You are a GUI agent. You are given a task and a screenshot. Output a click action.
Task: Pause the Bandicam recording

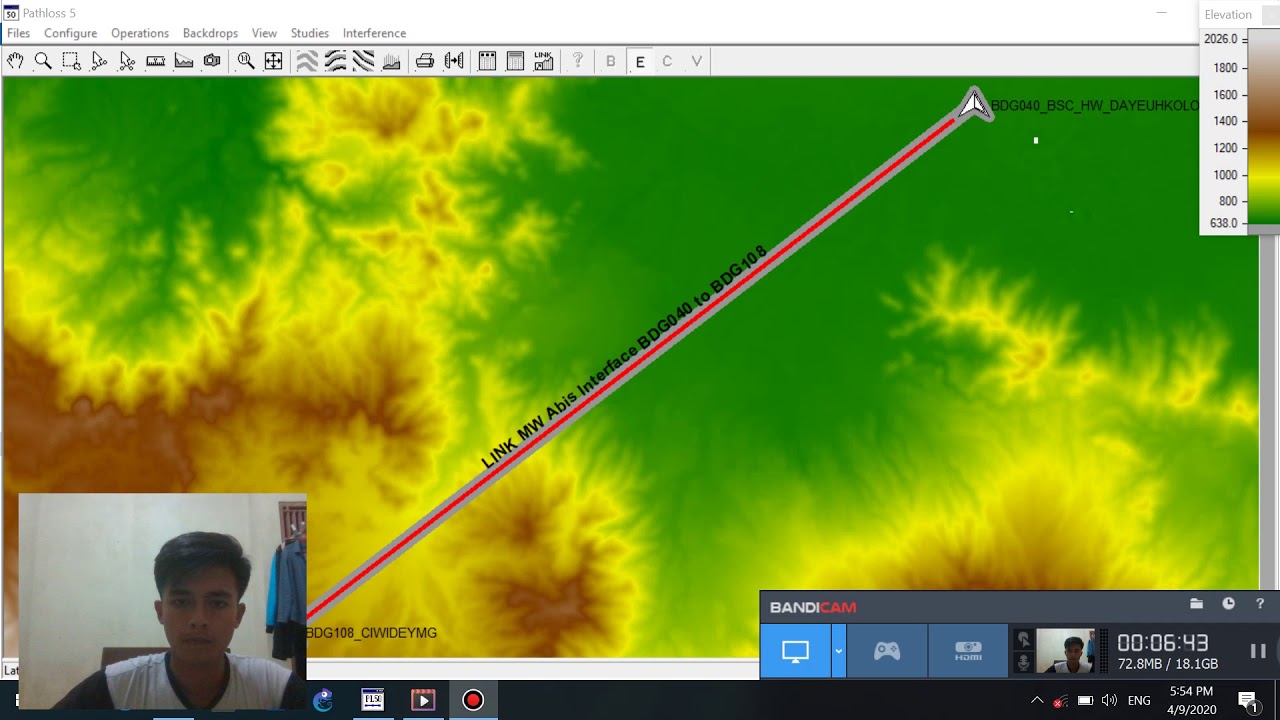pos(1258,651)
